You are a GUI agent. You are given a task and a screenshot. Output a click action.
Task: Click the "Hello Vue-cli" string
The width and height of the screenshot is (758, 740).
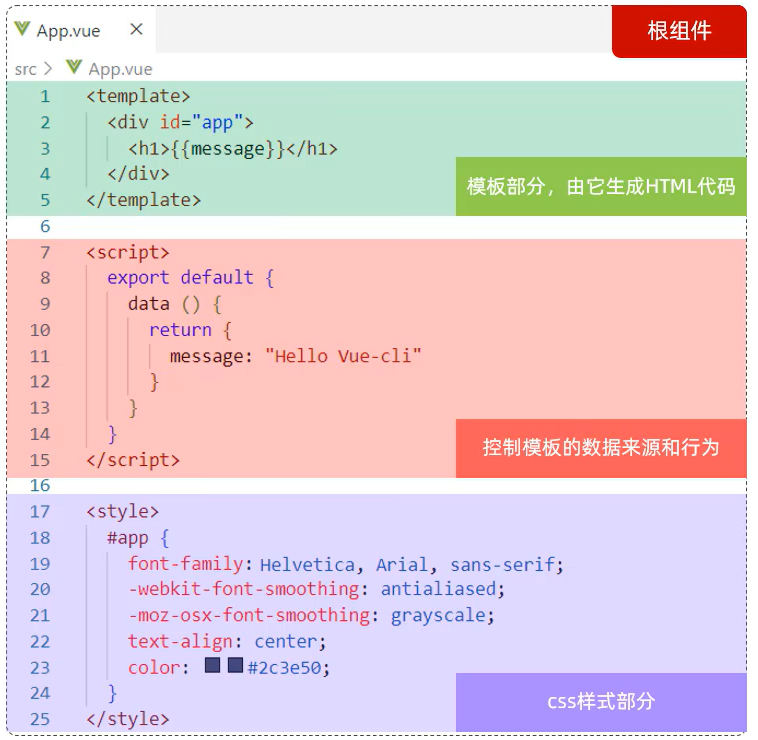coord(343,356)
